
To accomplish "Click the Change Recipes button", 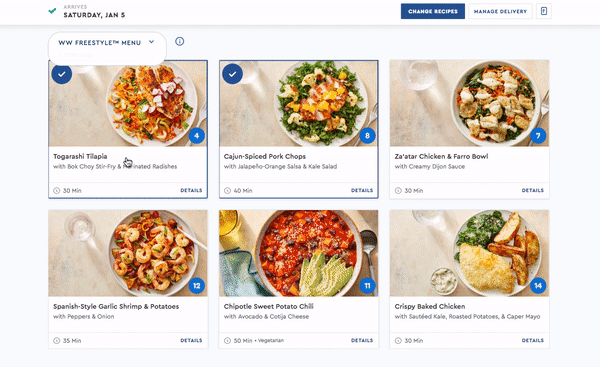I will coord(433,11).
